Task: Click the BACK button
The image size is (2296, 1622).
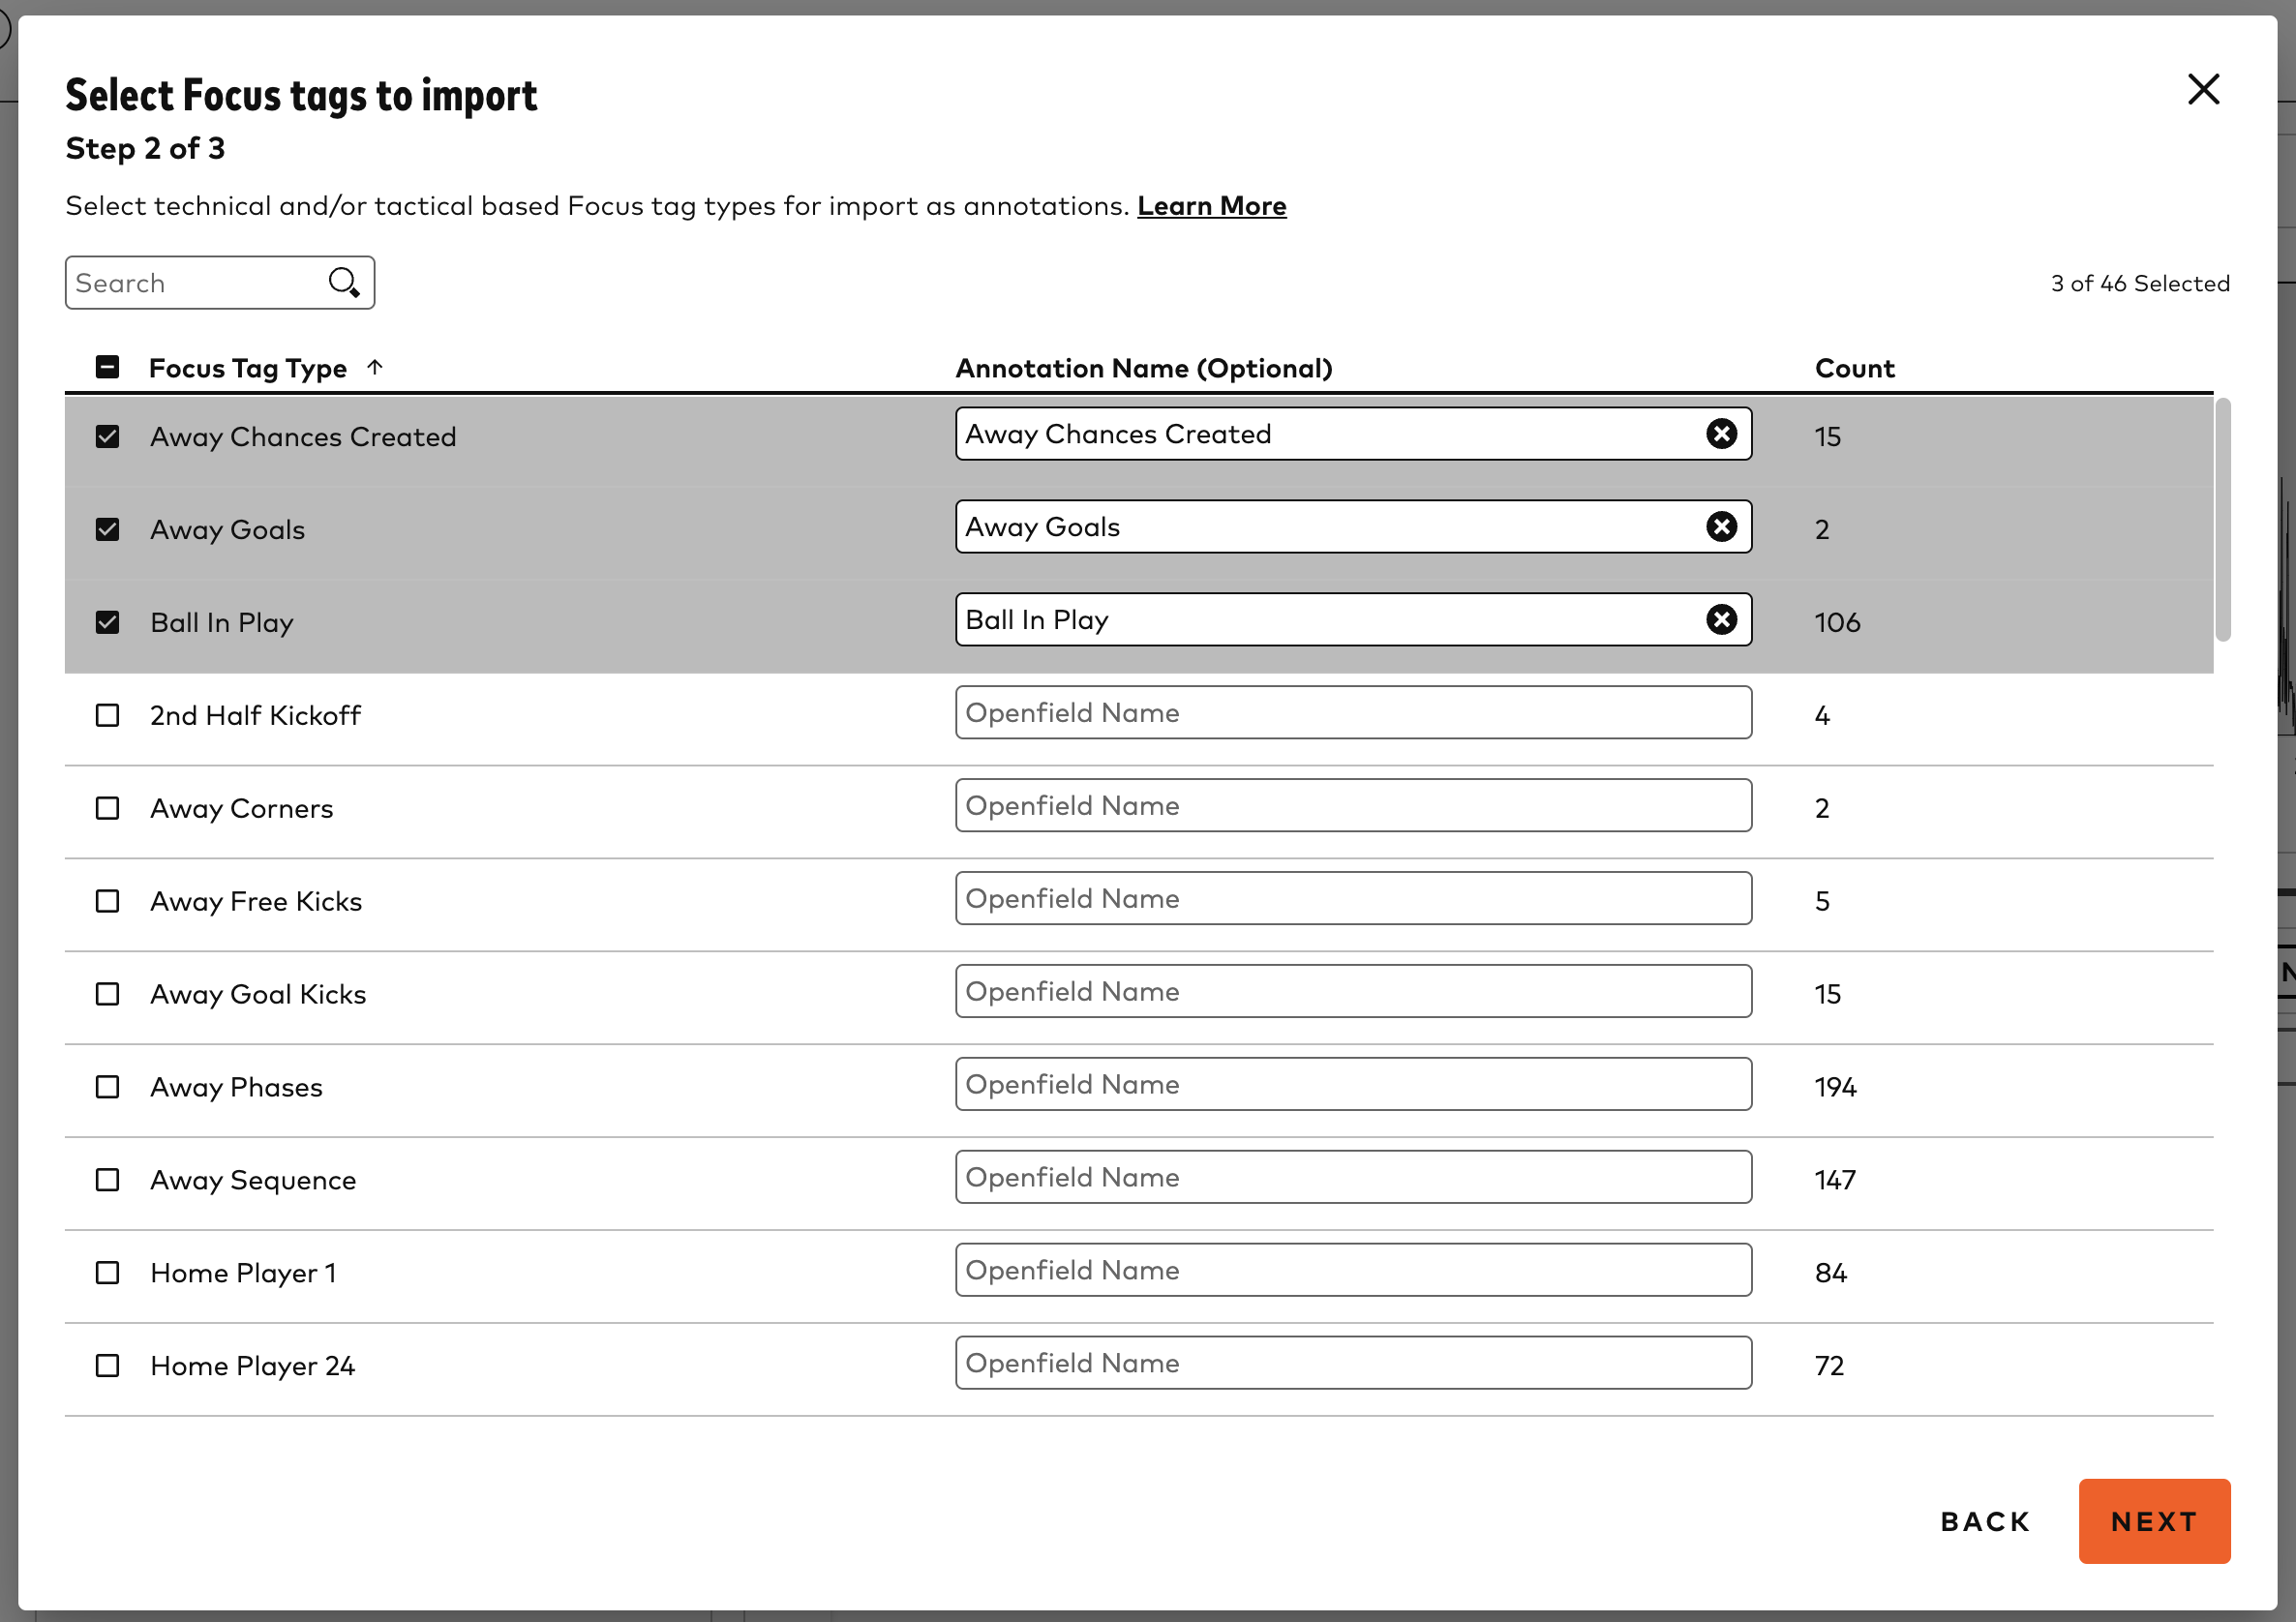Action: click(1984, 1521)
